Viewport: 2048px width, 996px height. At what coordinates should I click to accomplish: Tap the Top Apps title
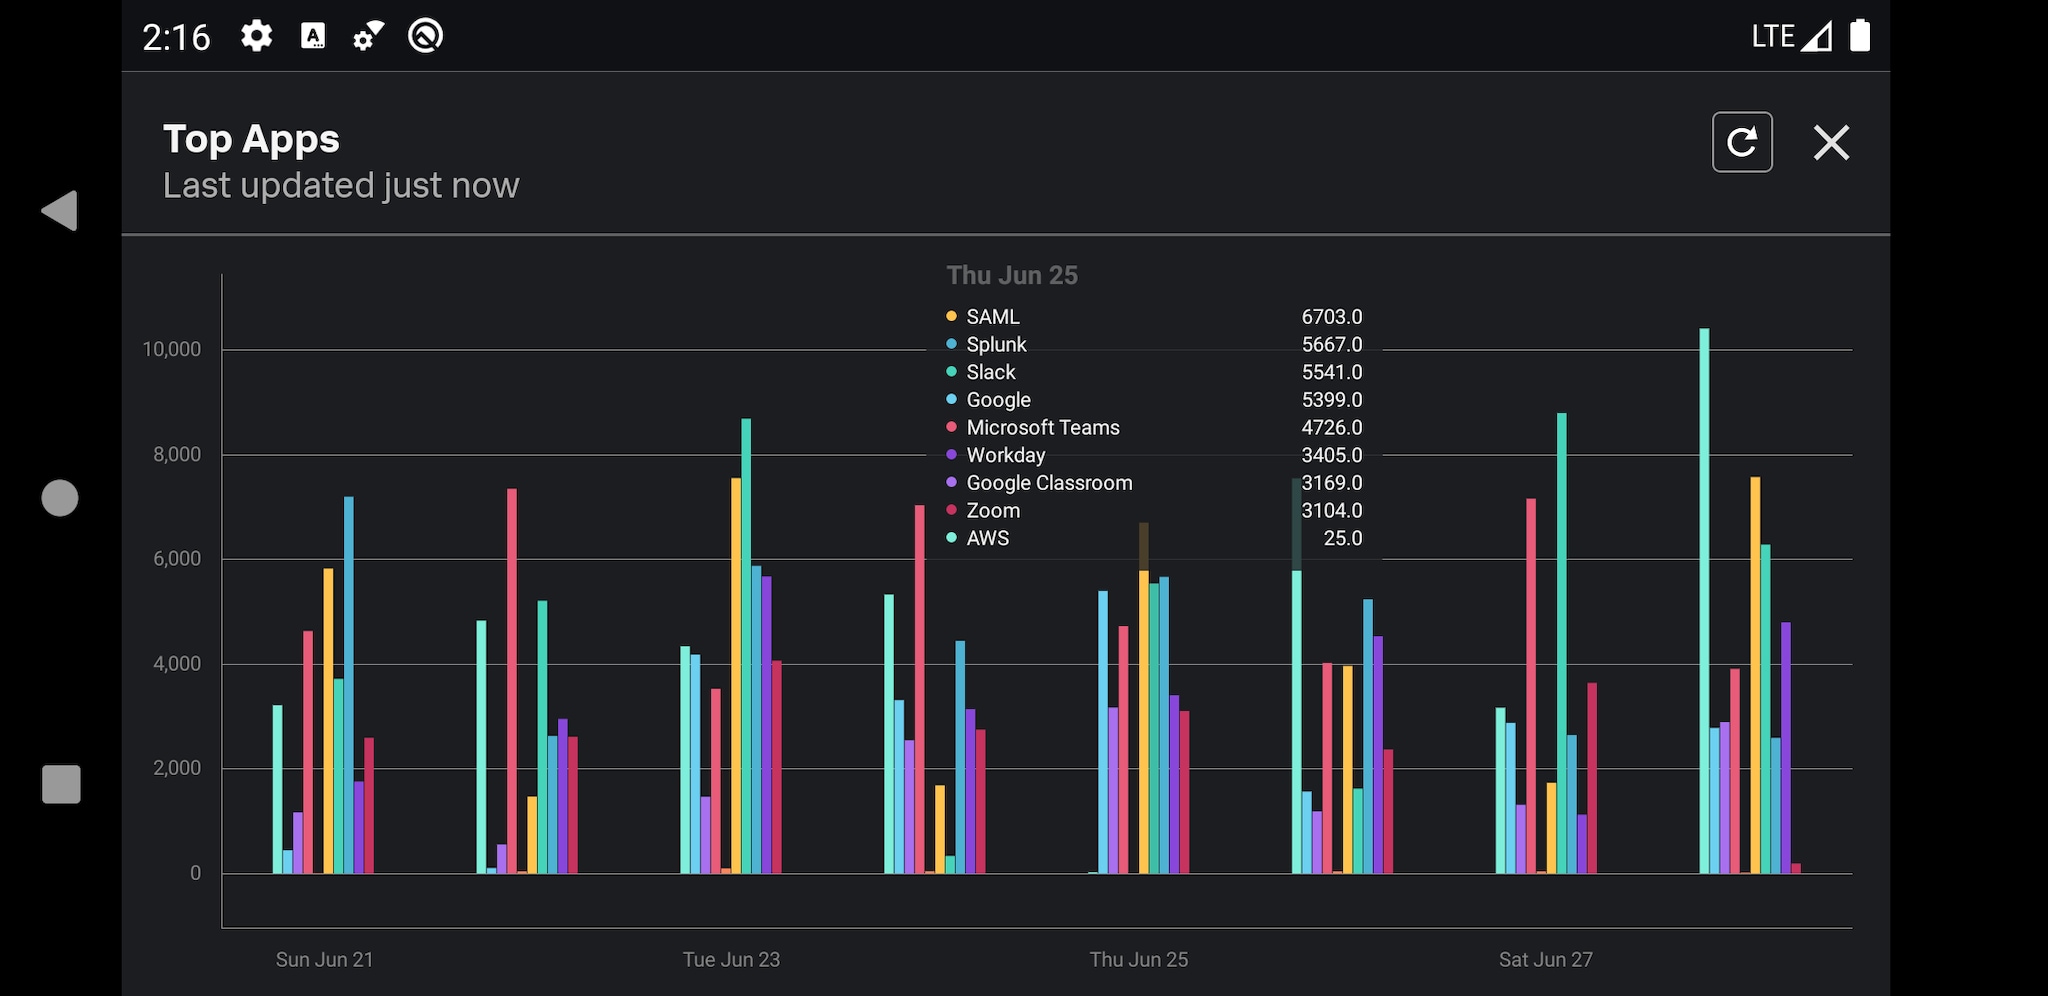click(x=251, y=139)
